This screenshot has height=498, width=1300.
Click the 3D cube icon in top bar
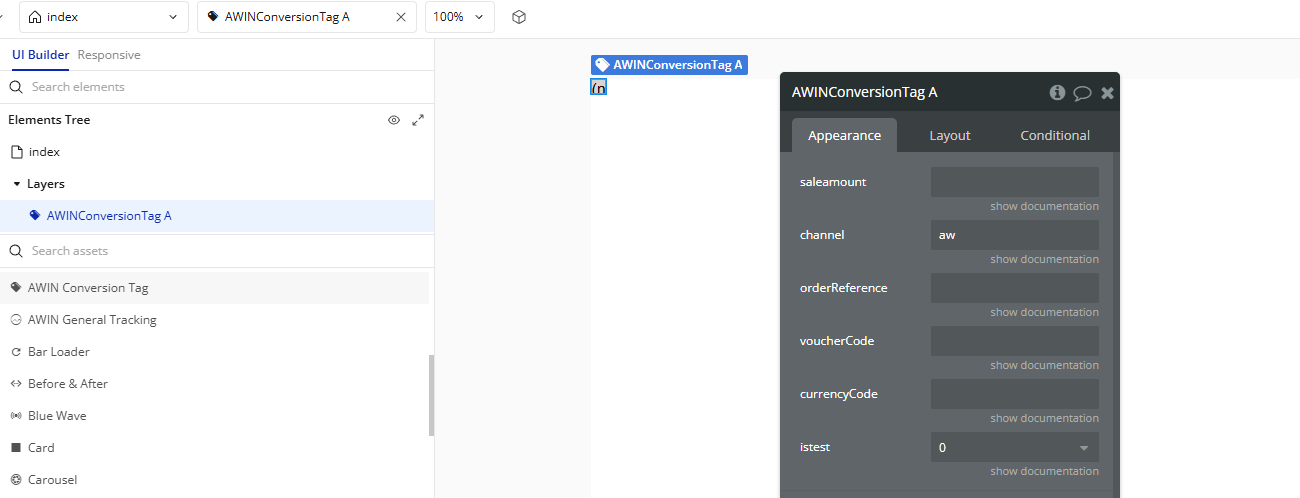click(519, 17)
